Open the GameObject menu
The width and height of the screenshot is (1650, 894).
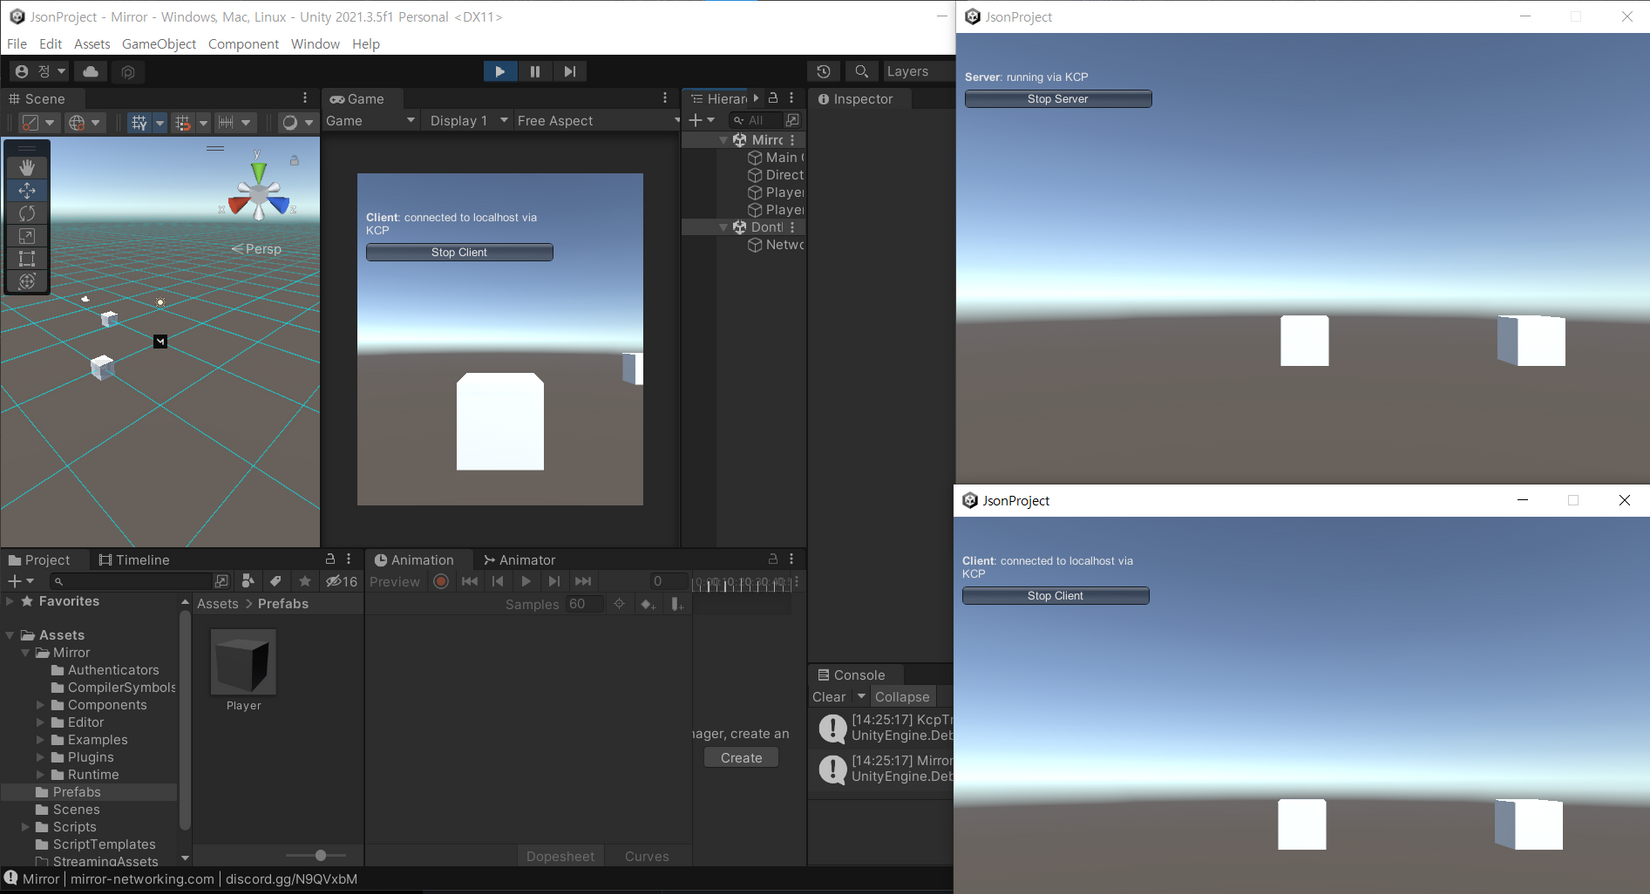click(159, 44)
